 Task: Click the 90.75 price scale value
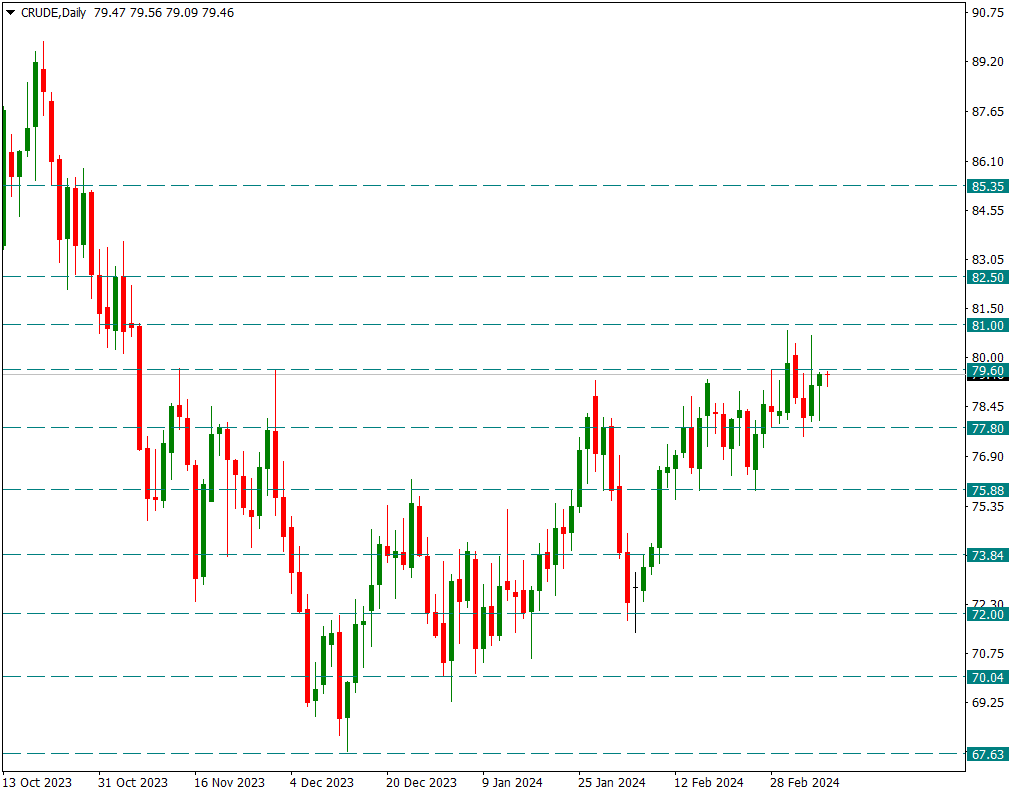(x=988, y=12)
